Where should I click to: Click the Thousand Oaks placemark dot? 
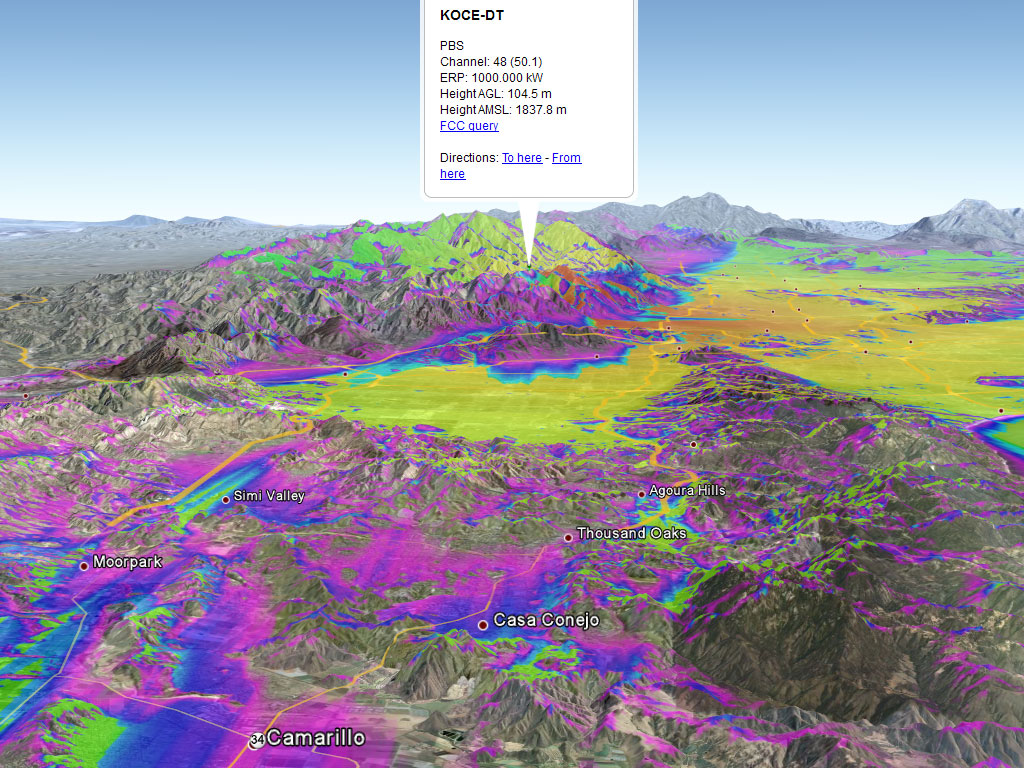568,537
